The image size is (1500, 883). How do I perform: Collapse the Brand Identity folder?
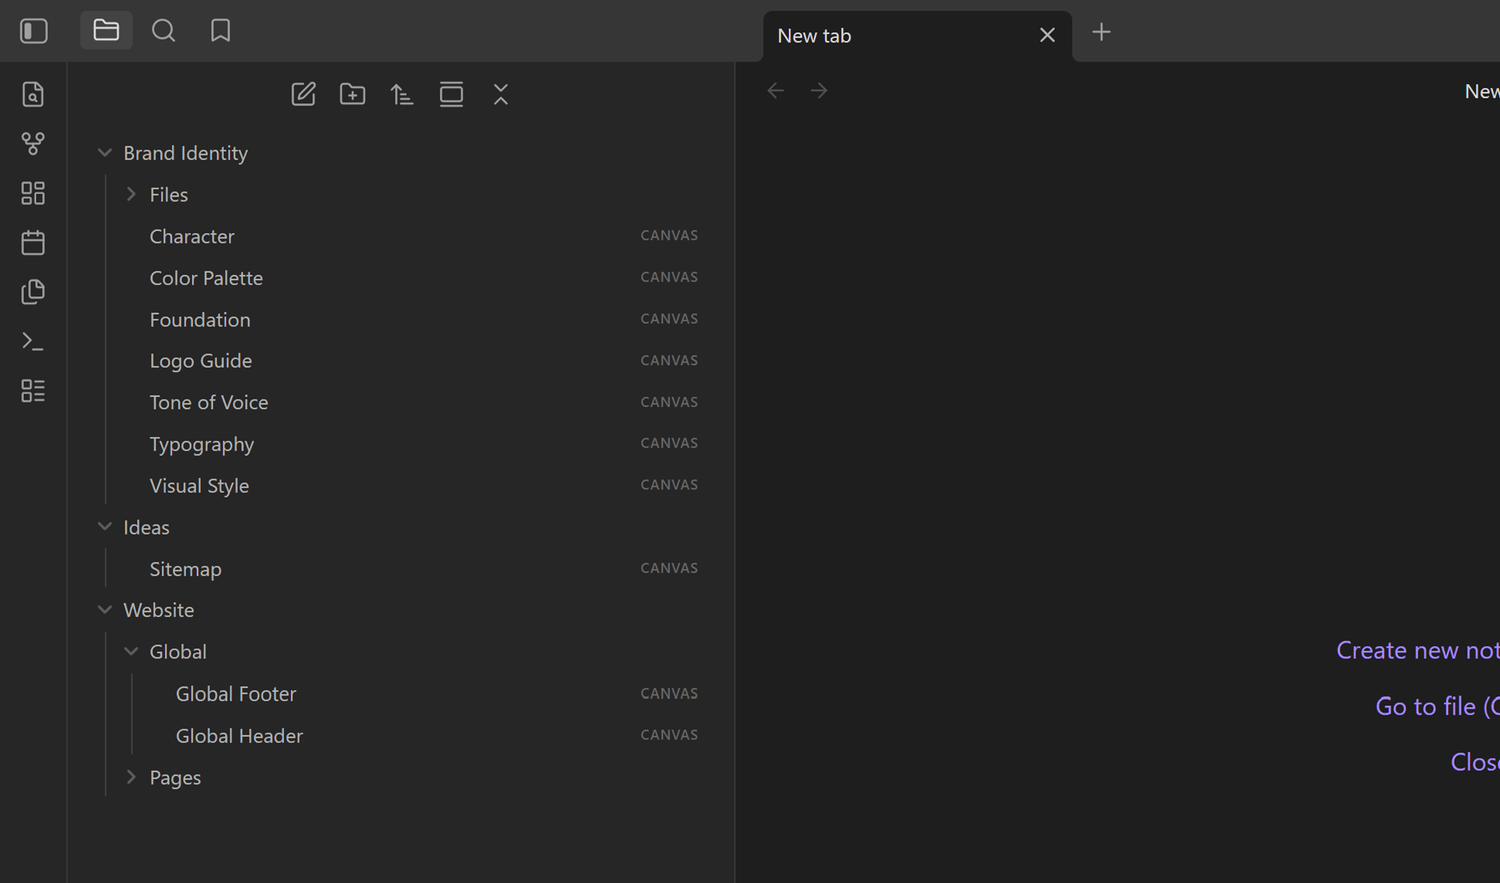click(x=105, y=153)
